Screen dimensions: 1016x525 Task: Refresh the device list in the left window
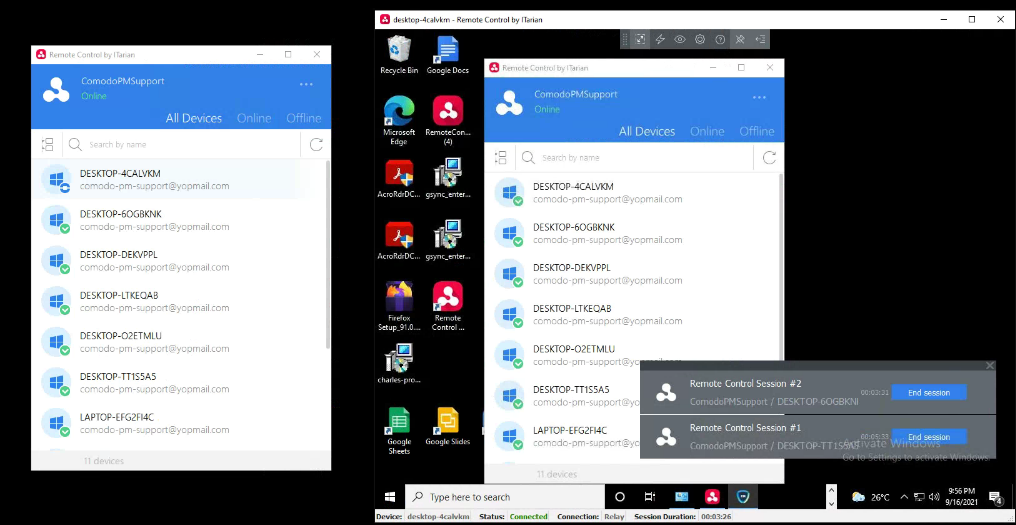pos(316,145)
